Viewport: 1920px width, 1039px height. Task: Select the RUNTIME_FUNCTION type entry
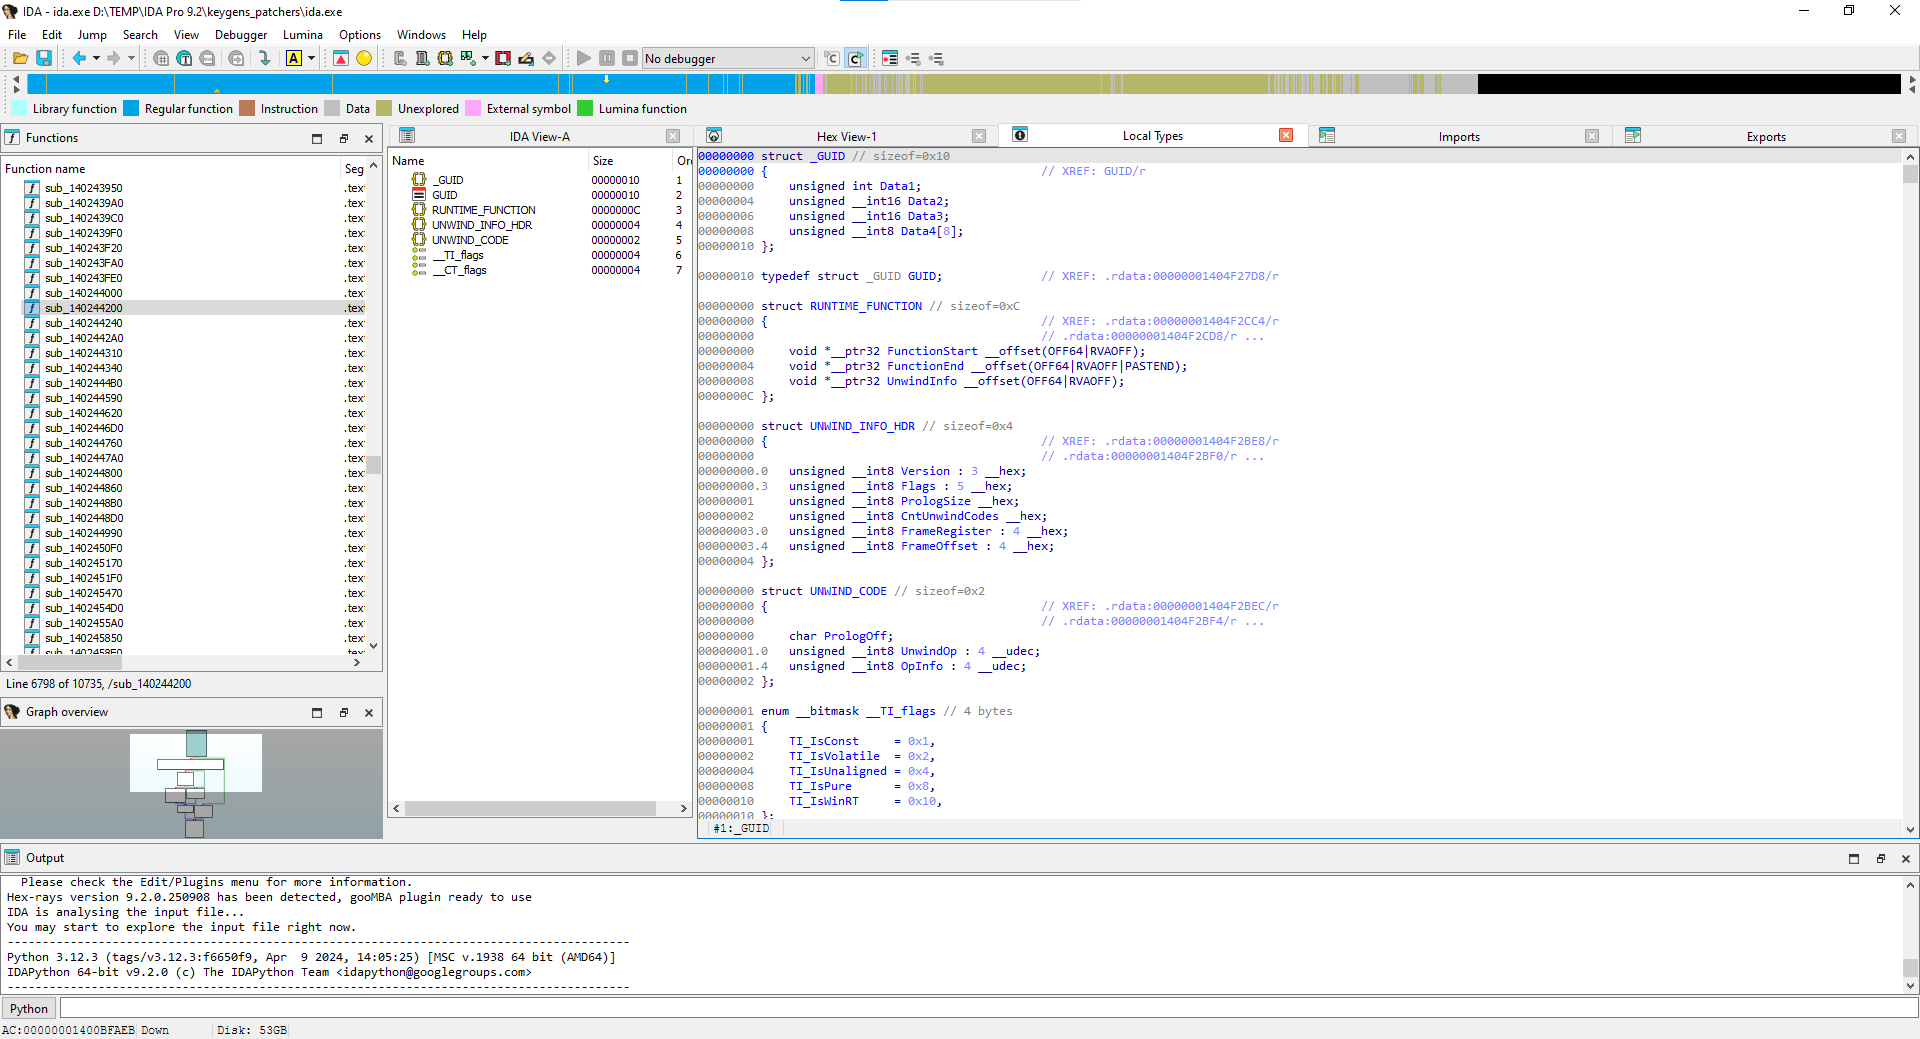pyautogui.click(x=483, y=210)
